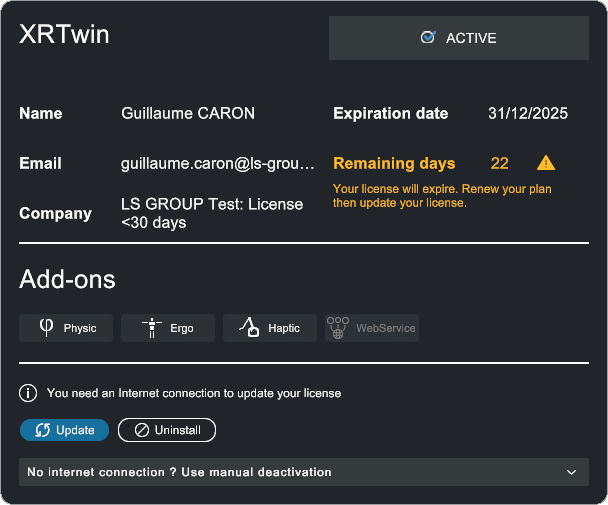Open the 'No internet connection ?' section
This screenshot has height=505, width=608.
pos(180,472)
